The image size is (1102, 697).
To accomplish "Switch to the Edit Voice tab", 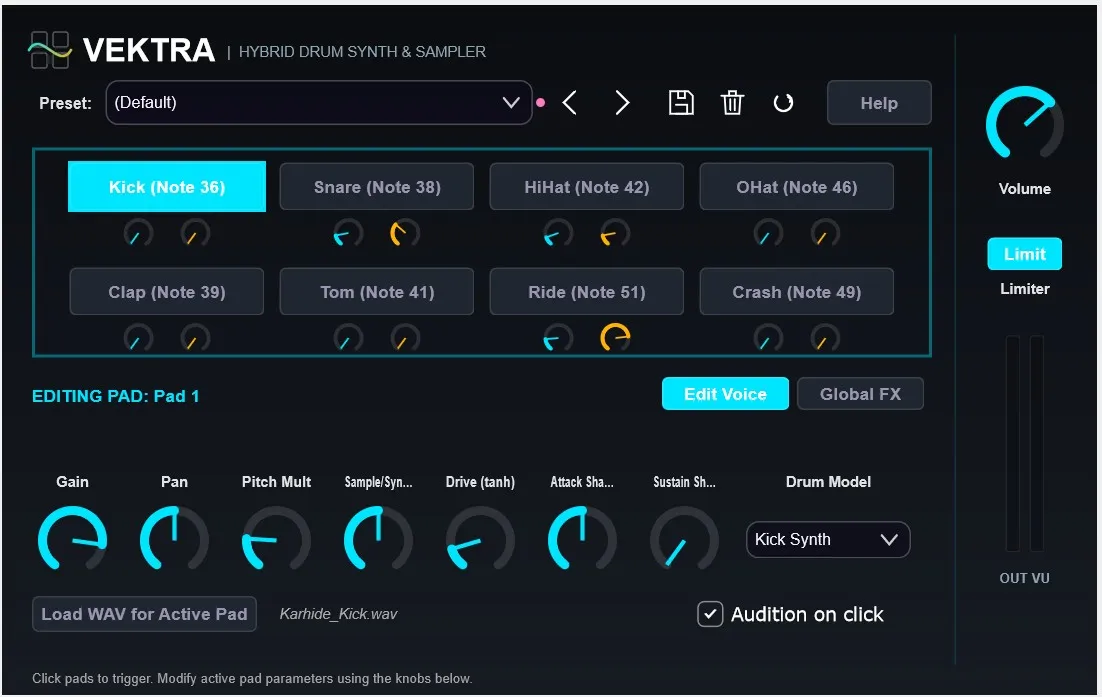I will (x=725, y=394).
